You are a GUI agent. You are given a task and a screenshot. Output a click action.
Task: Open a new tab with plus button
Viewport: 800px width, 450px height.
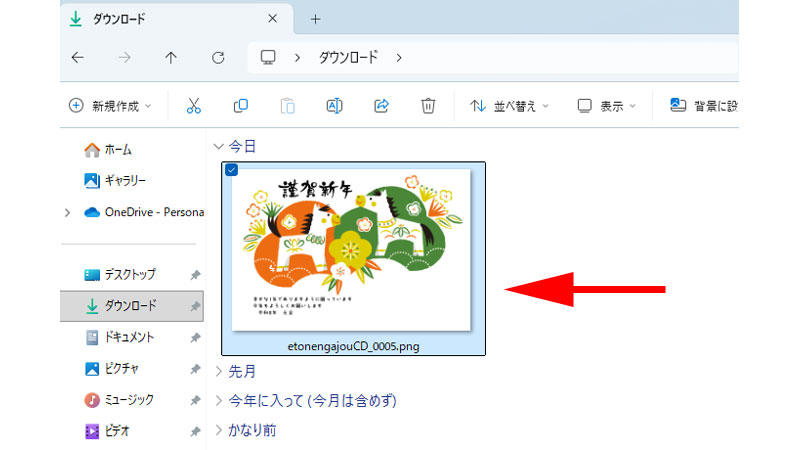tap(315, 19)
